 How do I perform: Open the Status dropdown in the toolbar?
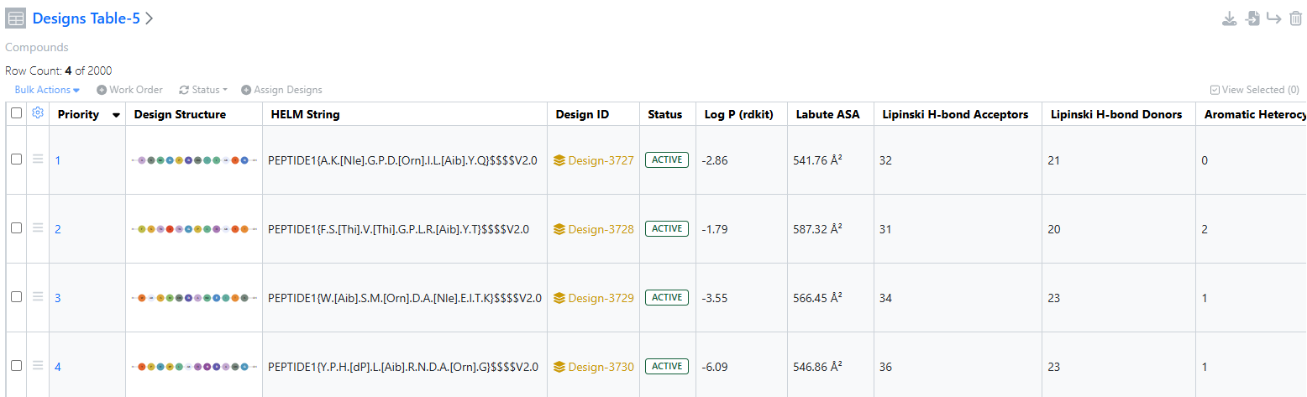point(203,90)
